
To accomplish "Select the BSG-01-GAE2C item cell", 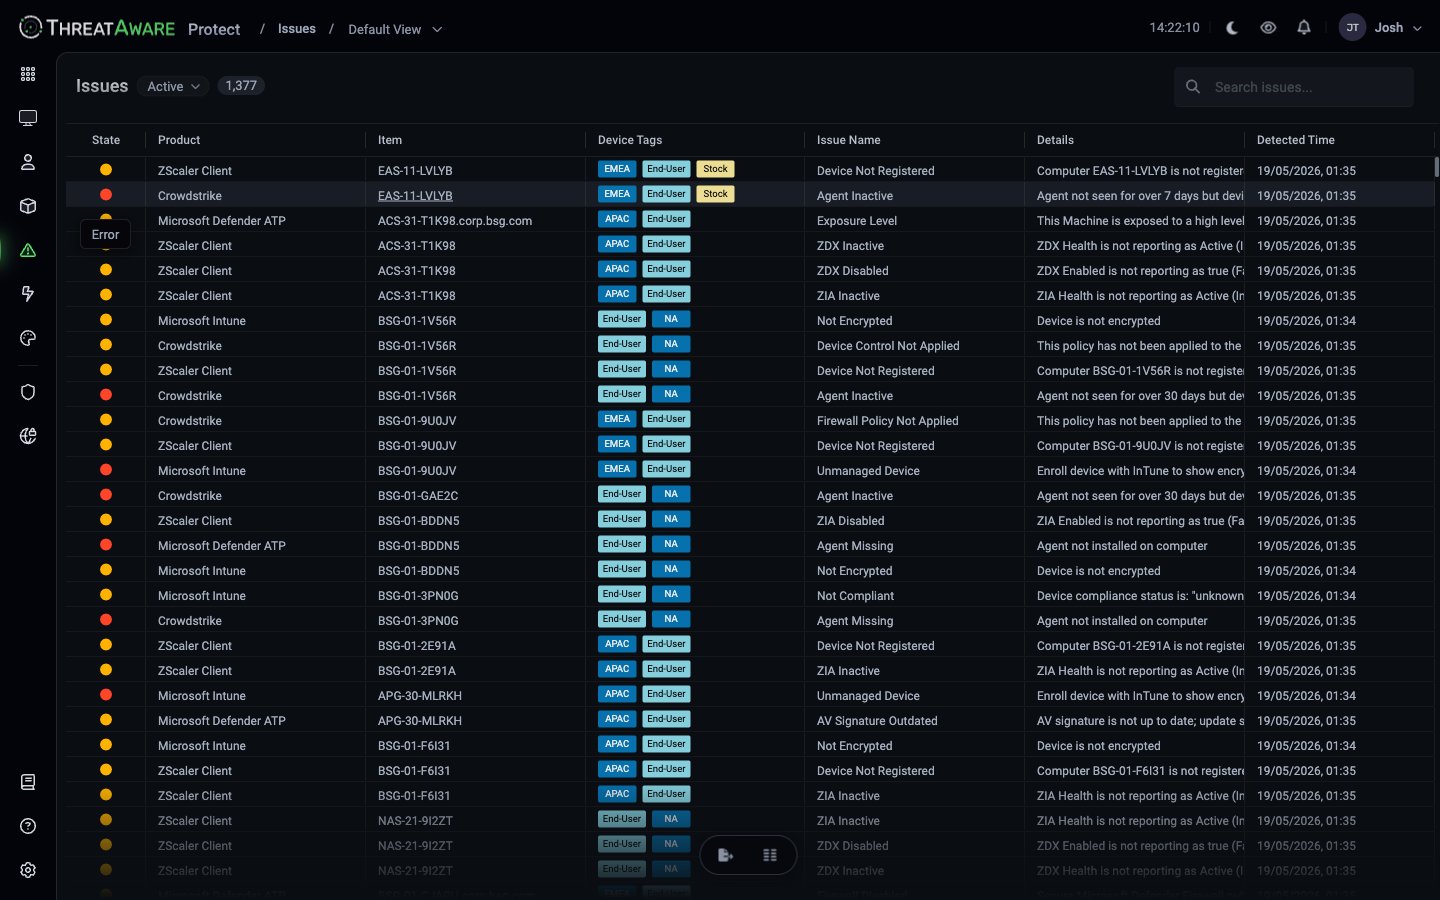I will pyautogui.click(x=418, y=496).
